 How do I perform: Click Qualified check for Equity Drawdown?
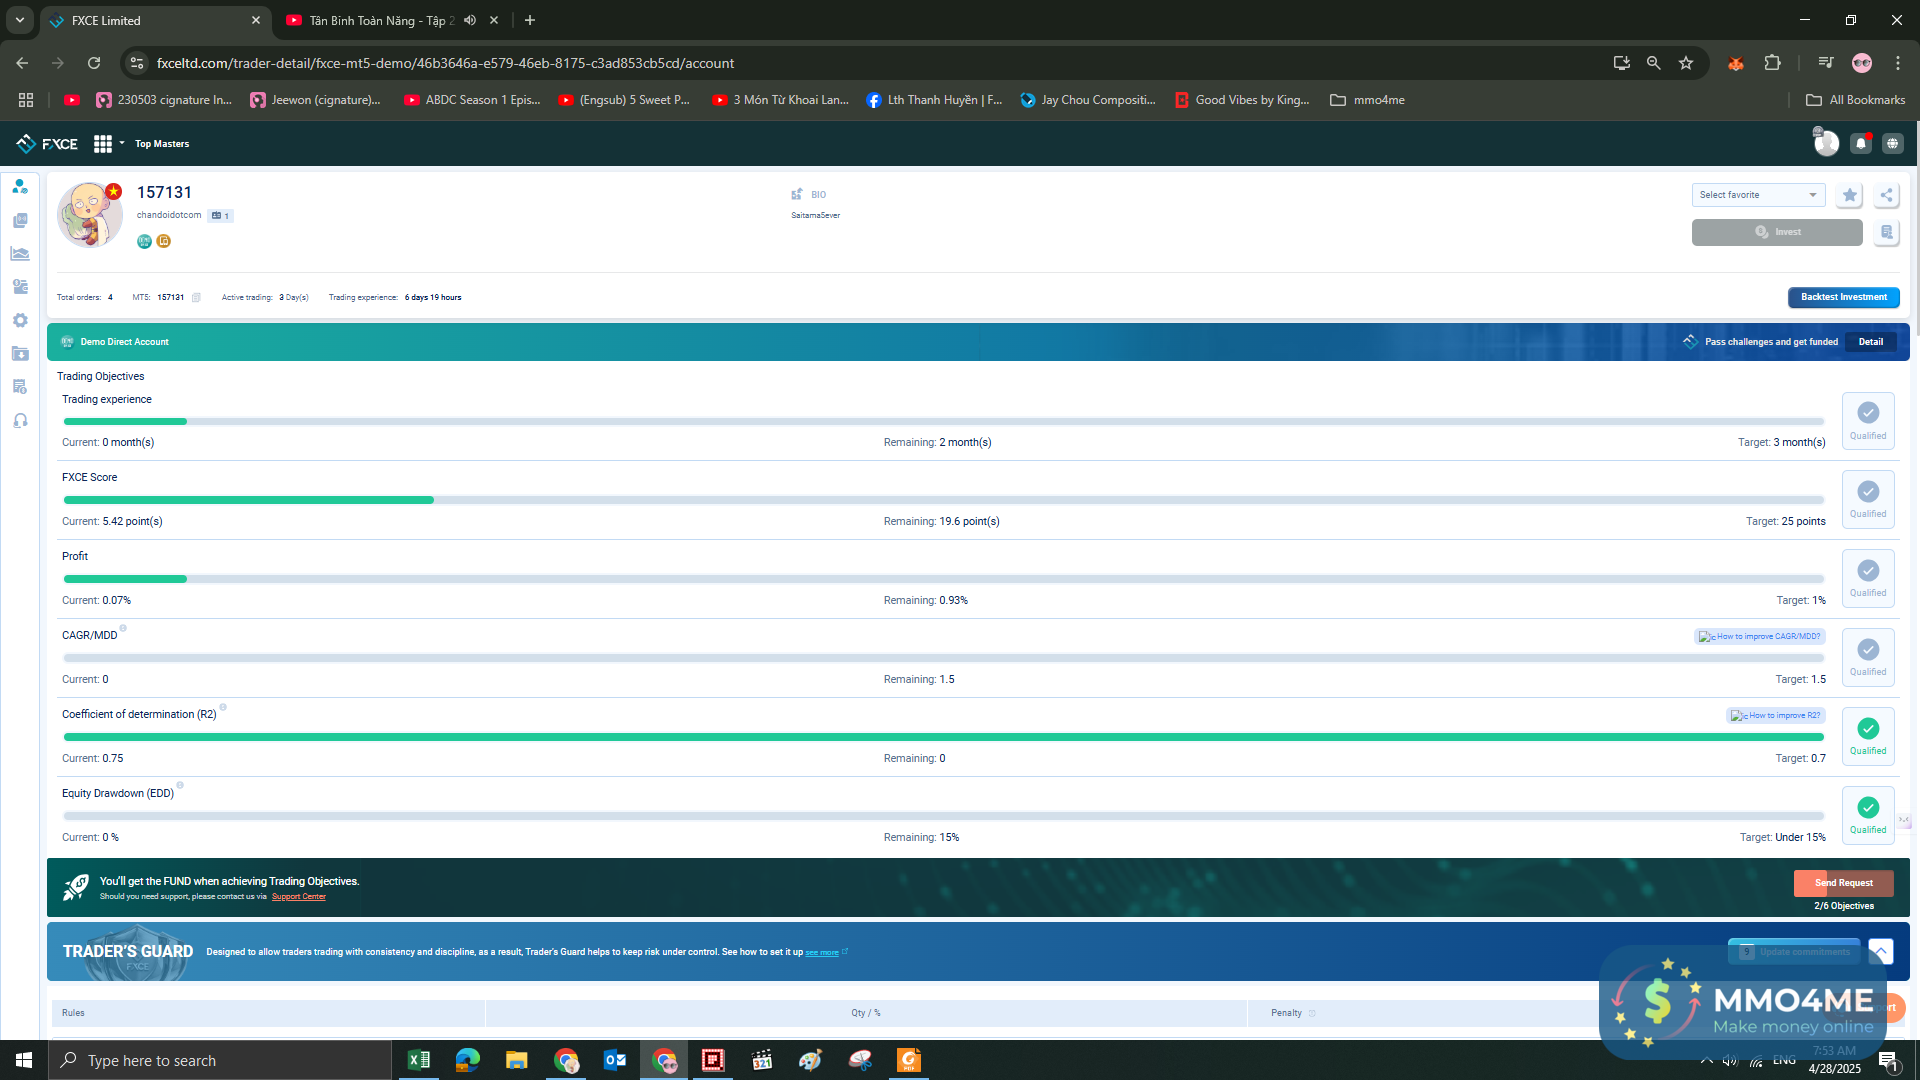tap(1867, 808)
